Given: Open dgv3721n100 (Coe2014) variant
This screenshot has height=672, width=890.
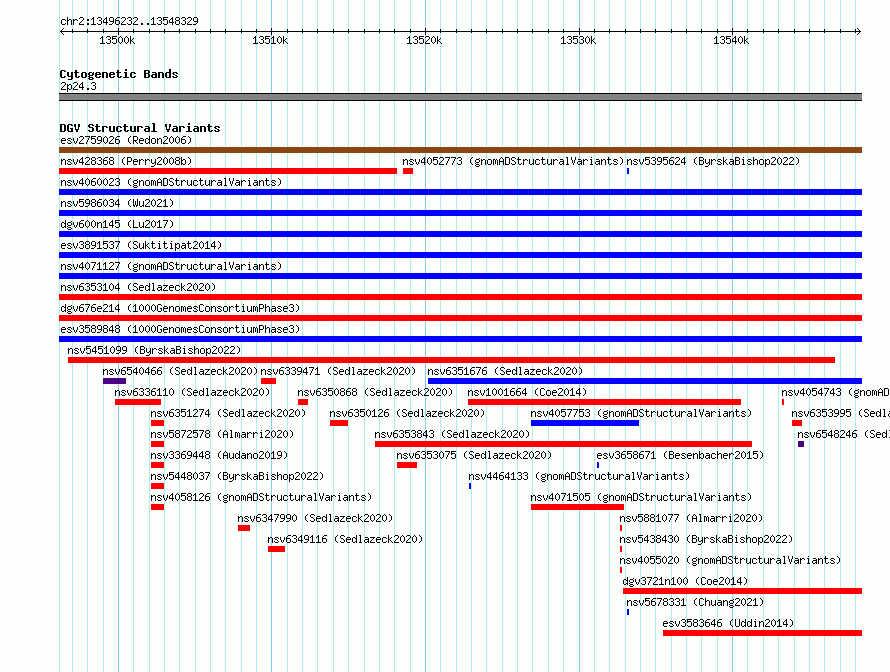Looking at the screenshot, I should [685, 581].
